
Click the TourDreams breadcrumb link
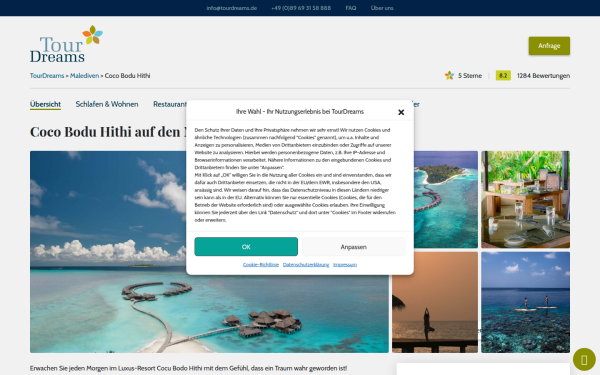(47, 75)
